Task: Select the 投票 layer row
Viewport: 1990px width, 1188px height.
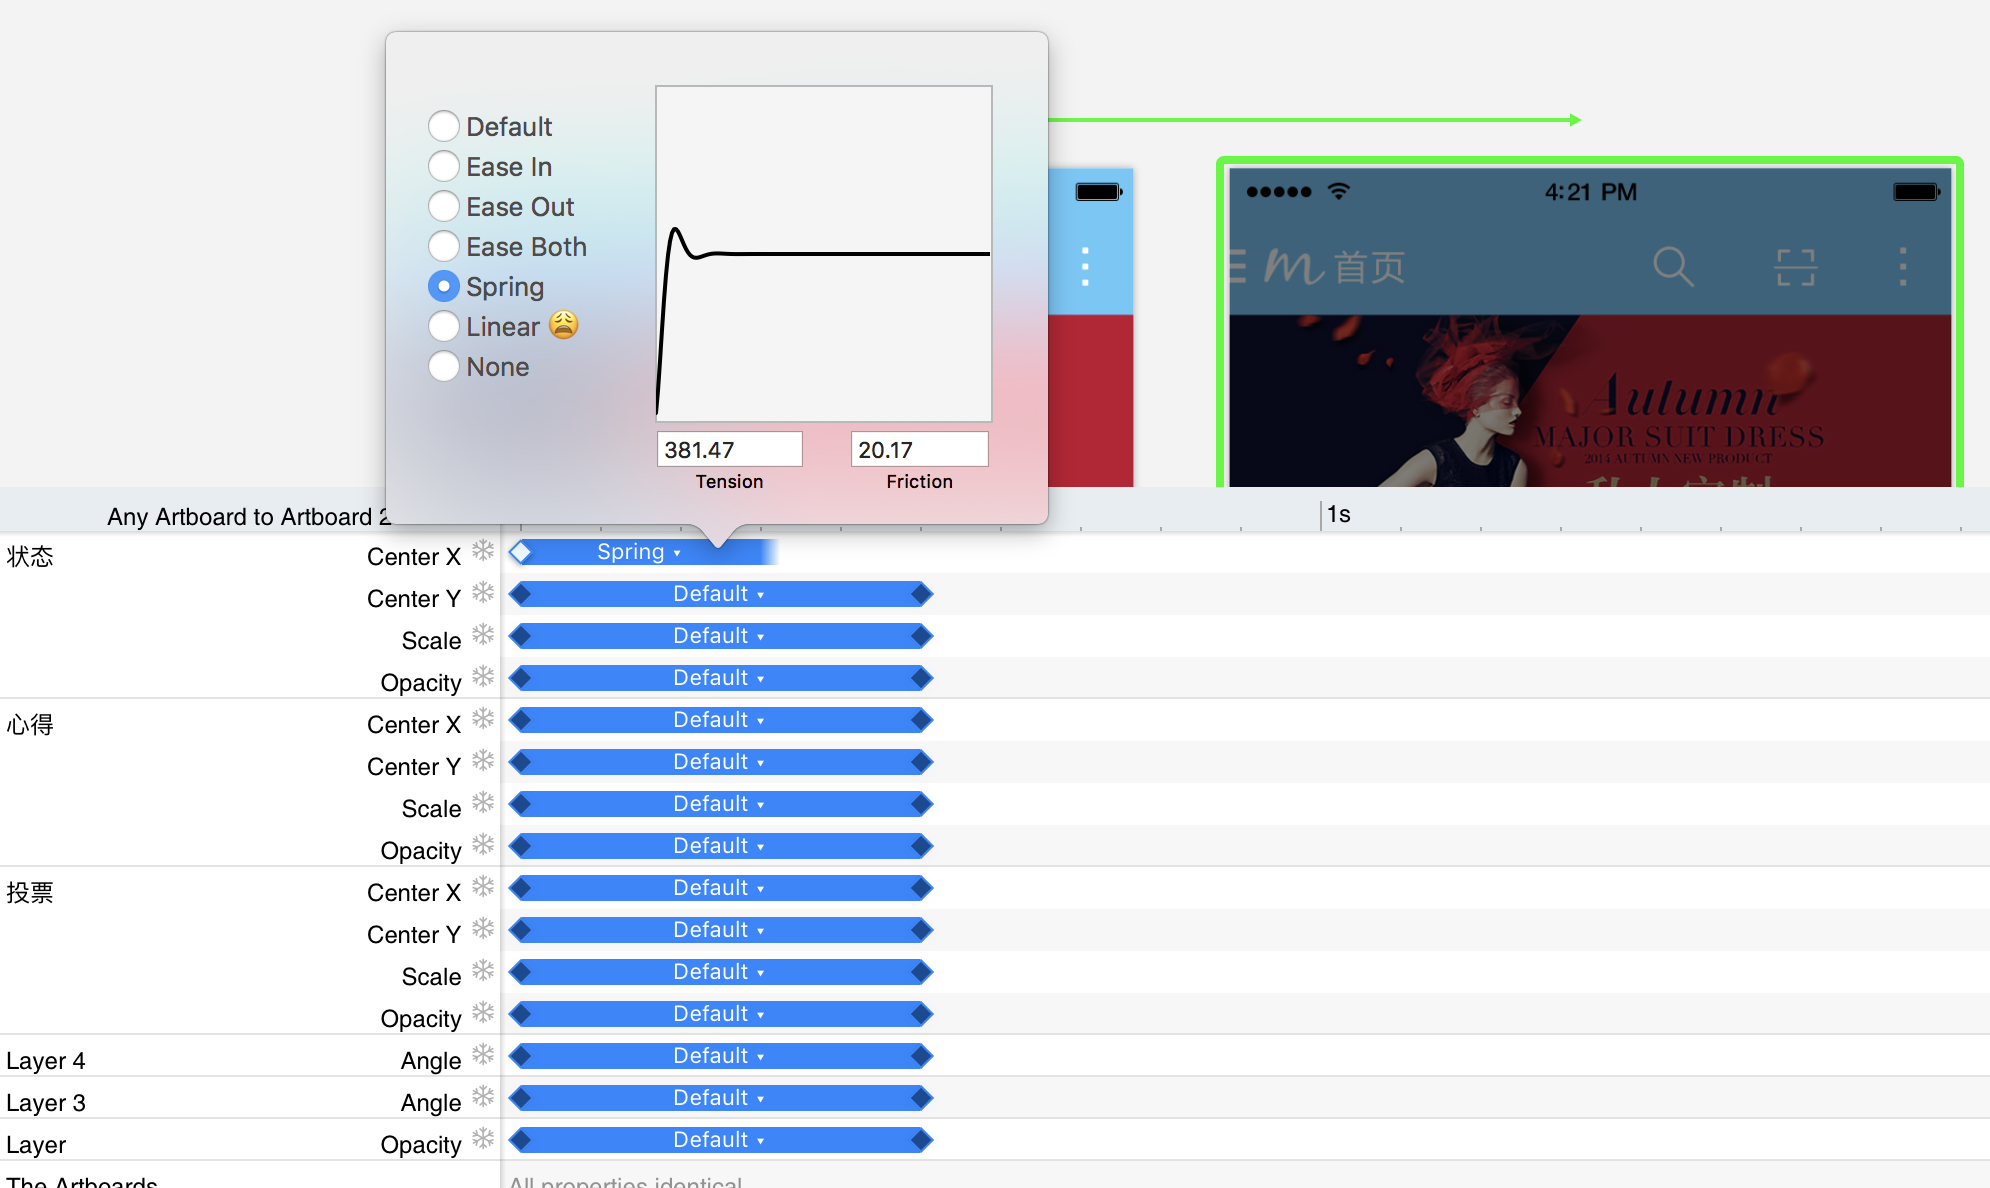Action: tap(30, 892)
